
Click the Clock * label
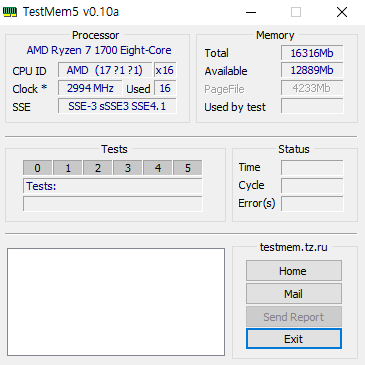[30, 89]
